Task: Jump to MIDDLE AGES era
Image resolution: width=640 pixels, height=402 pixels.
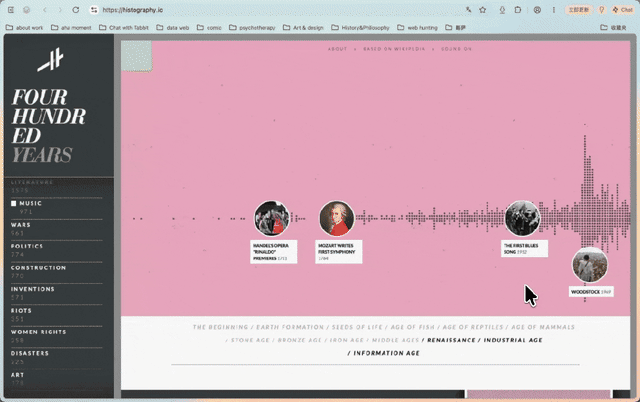Action: click(x=395, y=340)
